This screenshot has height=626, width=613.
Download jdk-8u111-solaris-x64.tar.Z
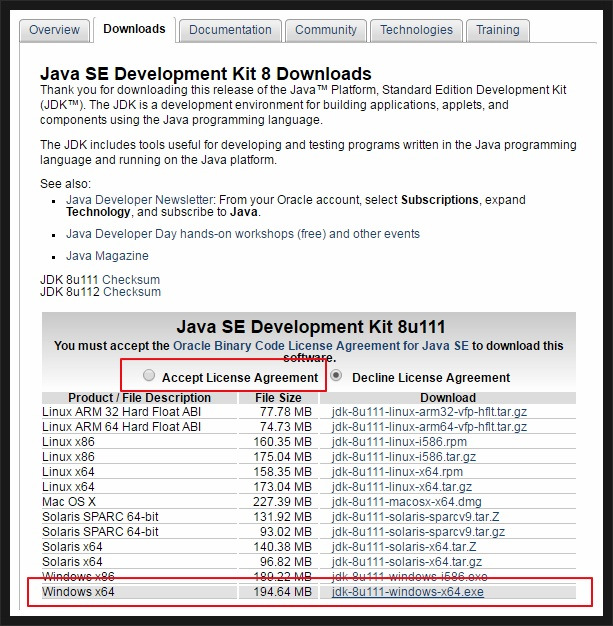[404, 547]
